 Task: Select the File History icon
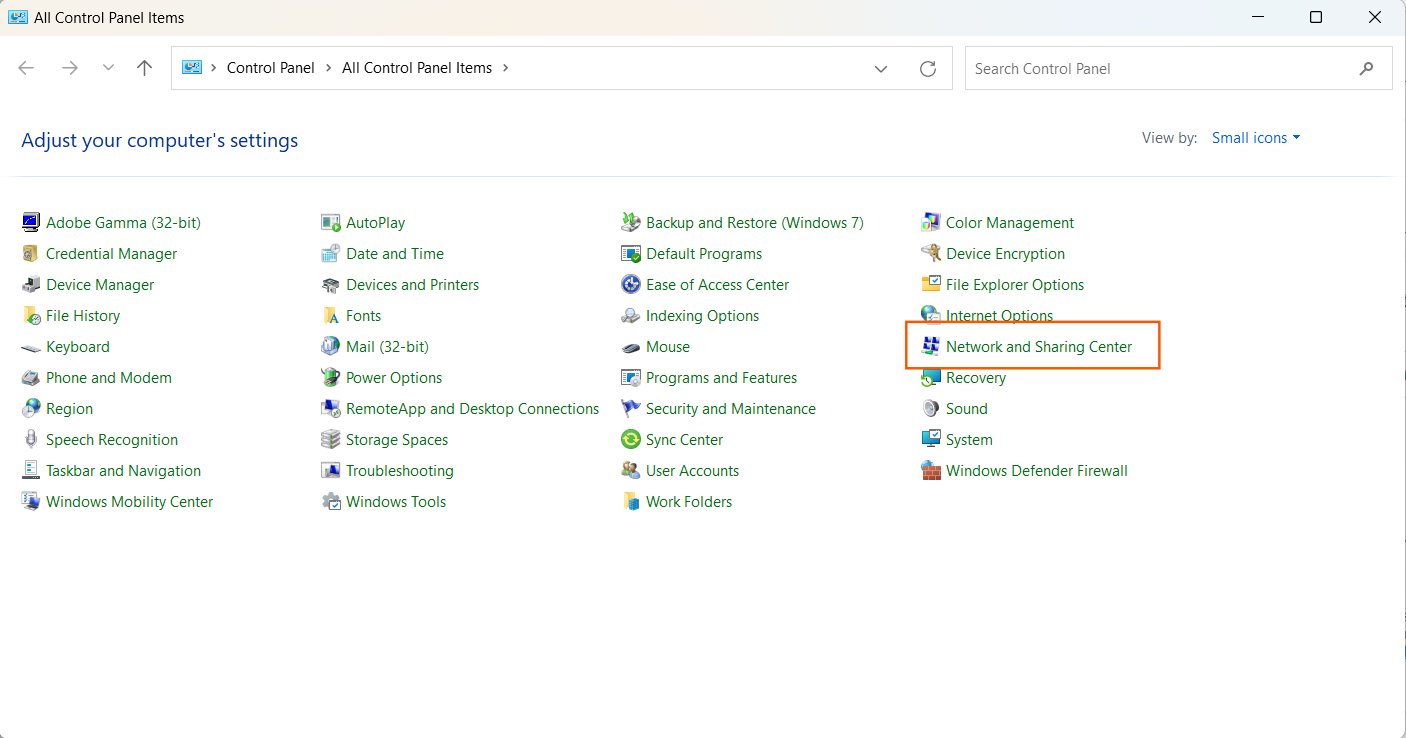30,315
